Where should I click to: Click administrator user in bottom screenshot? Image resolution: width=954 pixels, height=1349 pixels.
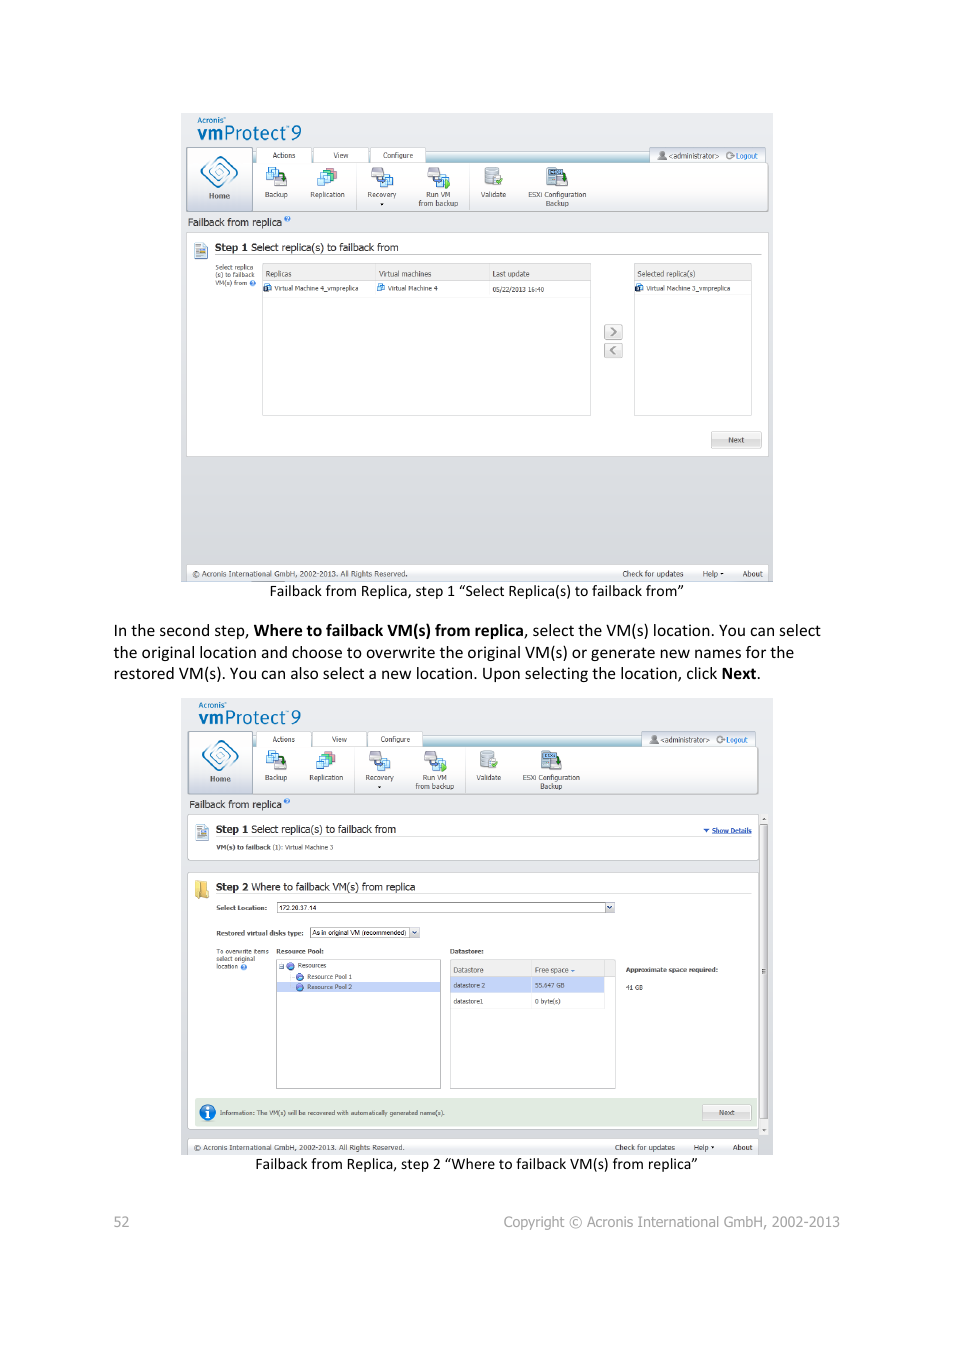pyautogui.click(x=680, y=740)
